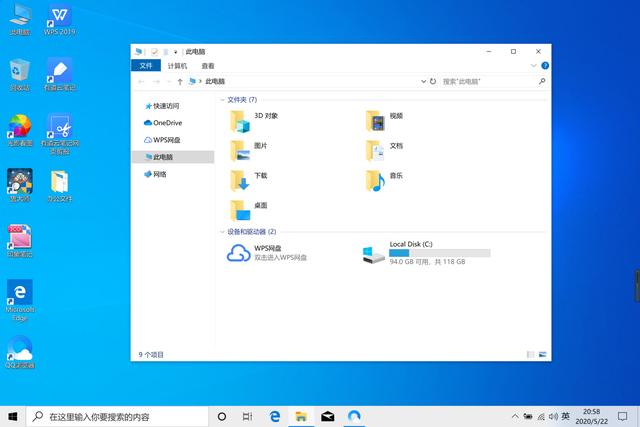Open the Mail app from taskbar

click(x=327, y=416)
